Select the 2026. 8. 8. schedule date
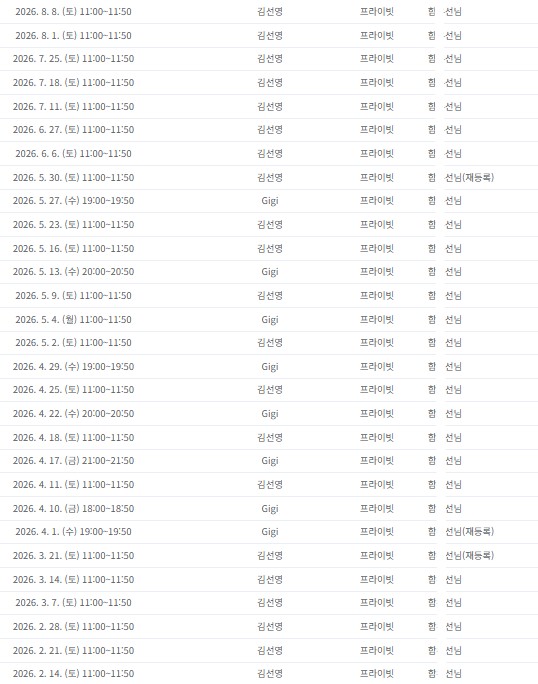This screenshot has width=538, height=684. tap(73, 12)
